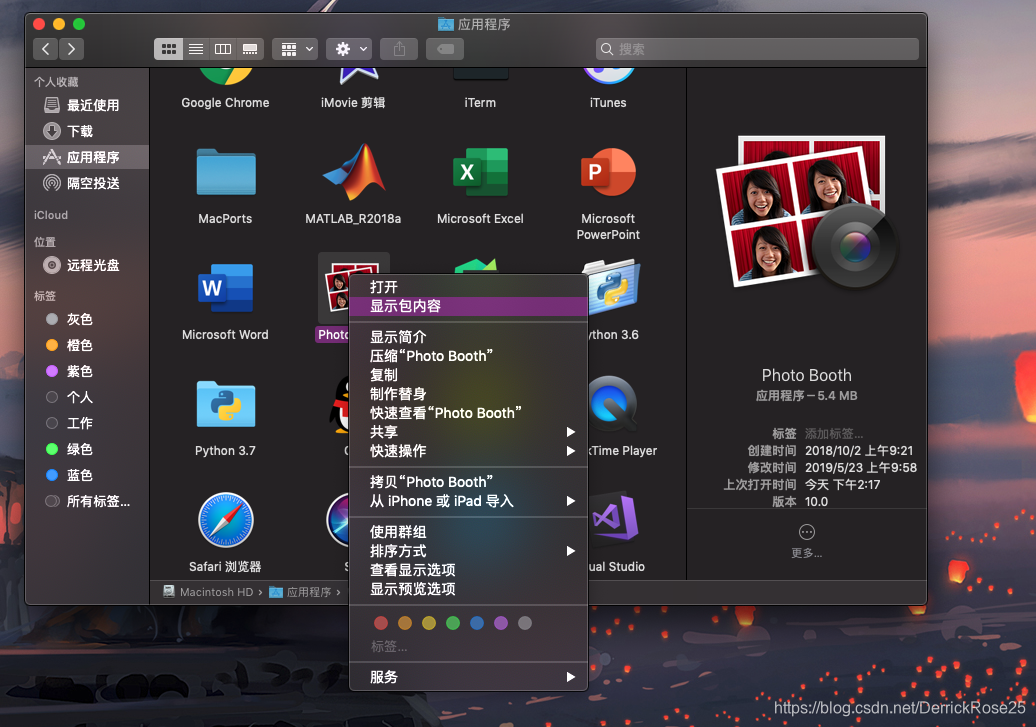Switch to gallery view
The image size is (1036, 727).
click(250, 49)
